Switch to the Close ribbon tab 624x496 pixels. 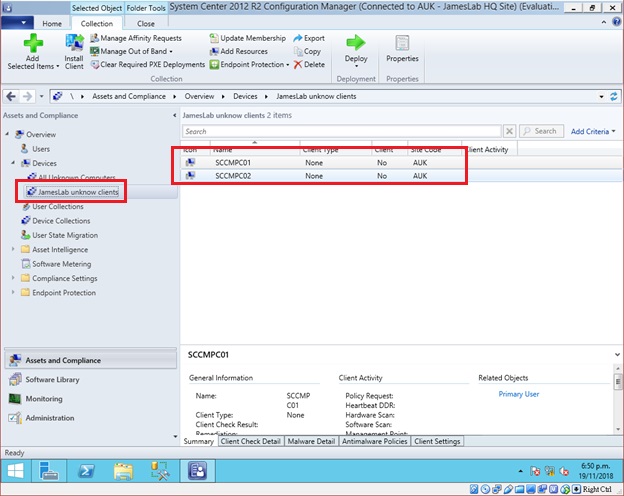click(x=146, y=23)
